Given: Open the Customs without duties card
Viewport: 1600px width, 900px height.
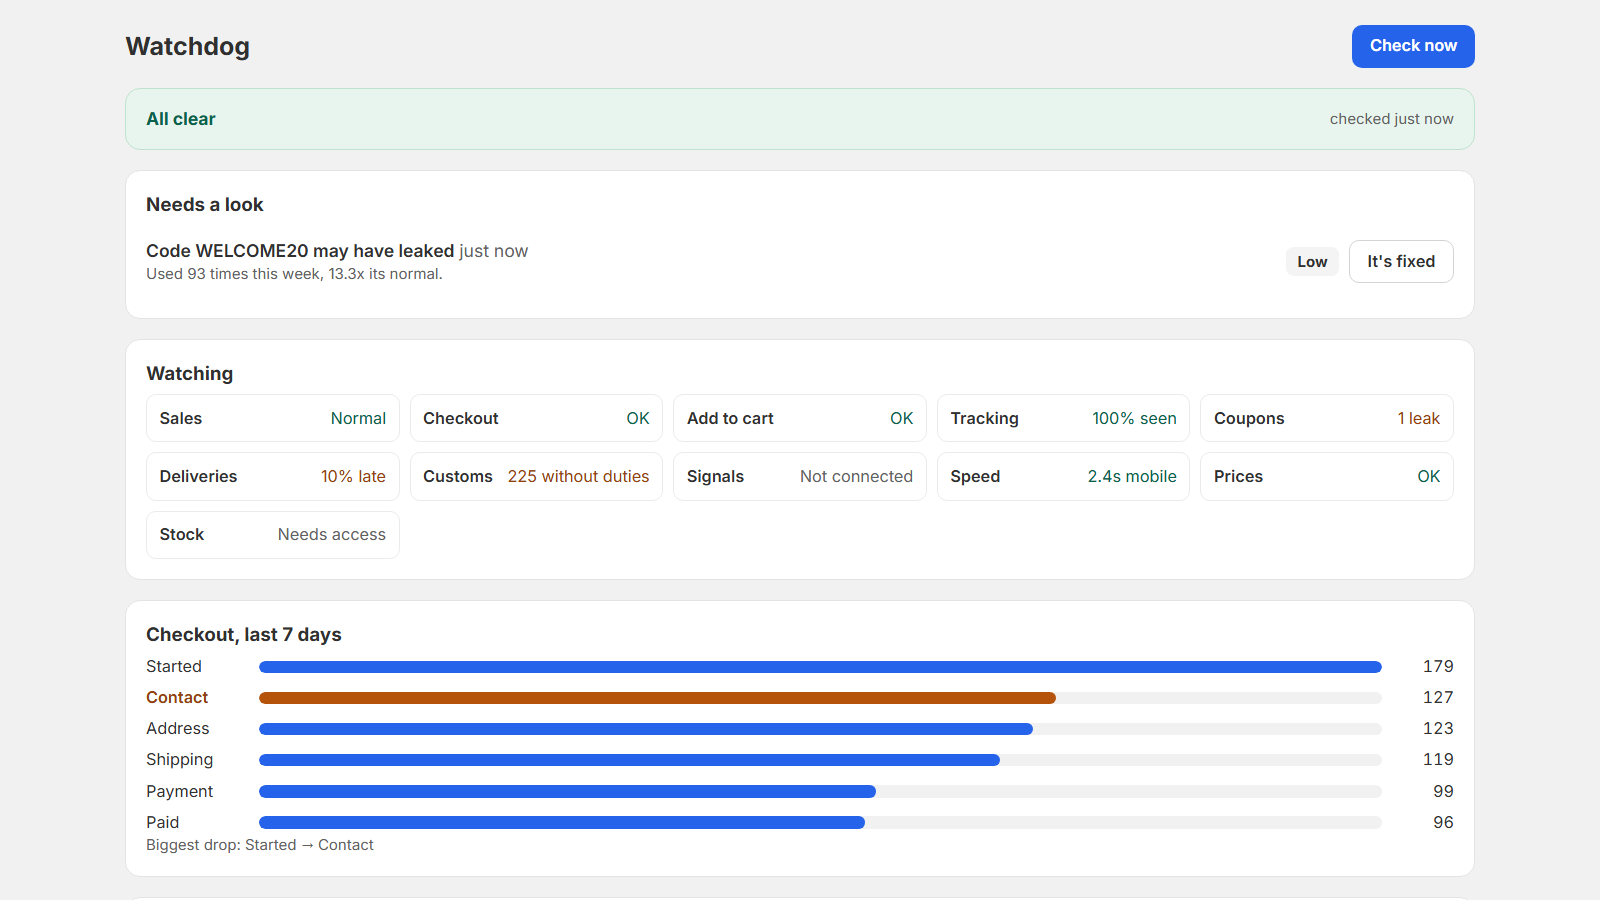Looking at the screenshot, I should click(x=536, y=476).
